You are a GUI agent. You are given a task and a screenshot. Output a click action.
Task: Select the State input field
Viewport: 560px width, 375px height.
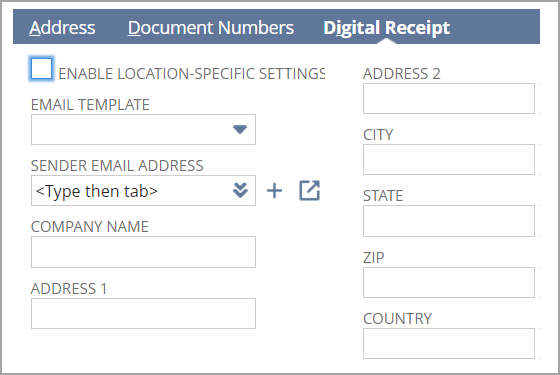pos(449,221)
